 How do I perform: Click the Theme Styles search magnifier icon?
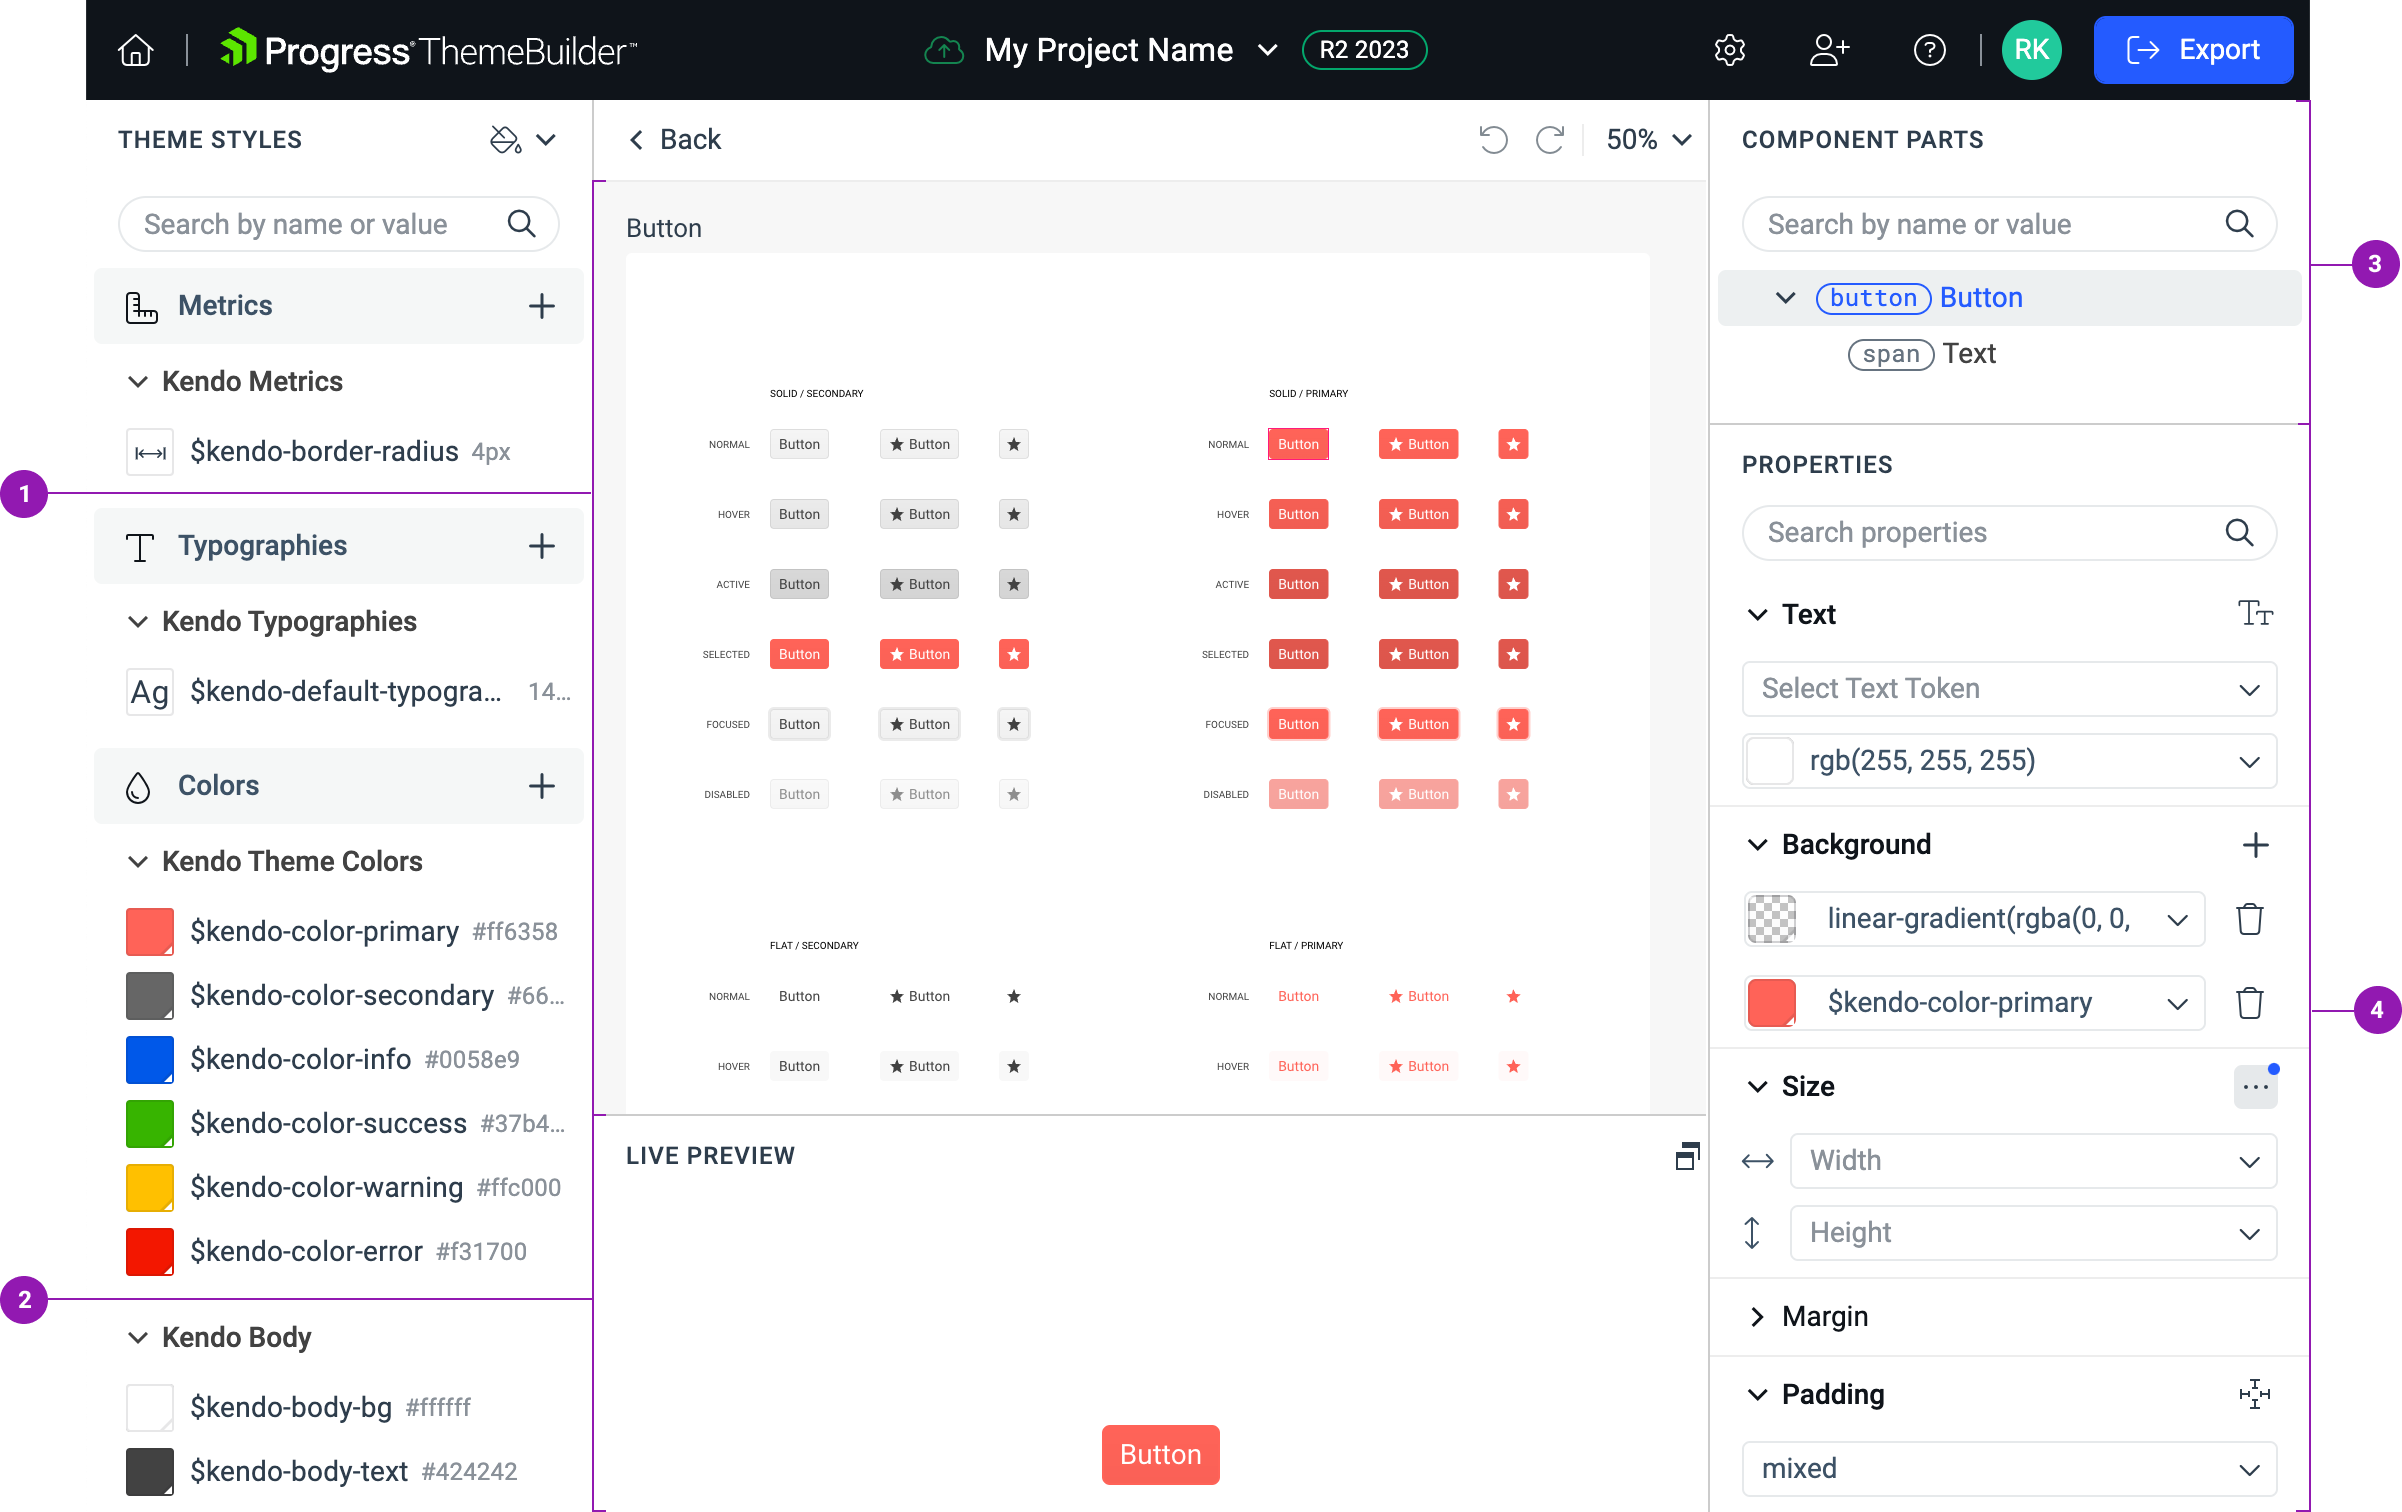521,224
